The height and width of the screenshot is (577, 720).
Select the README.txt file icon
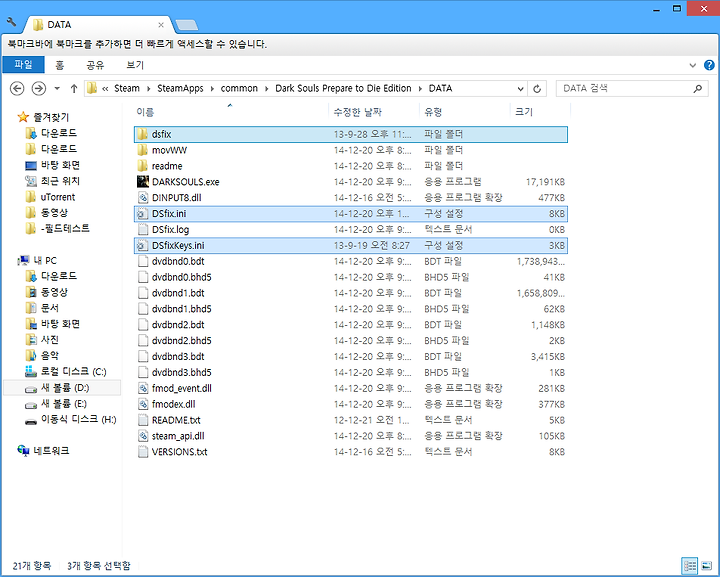click(143, 420)
